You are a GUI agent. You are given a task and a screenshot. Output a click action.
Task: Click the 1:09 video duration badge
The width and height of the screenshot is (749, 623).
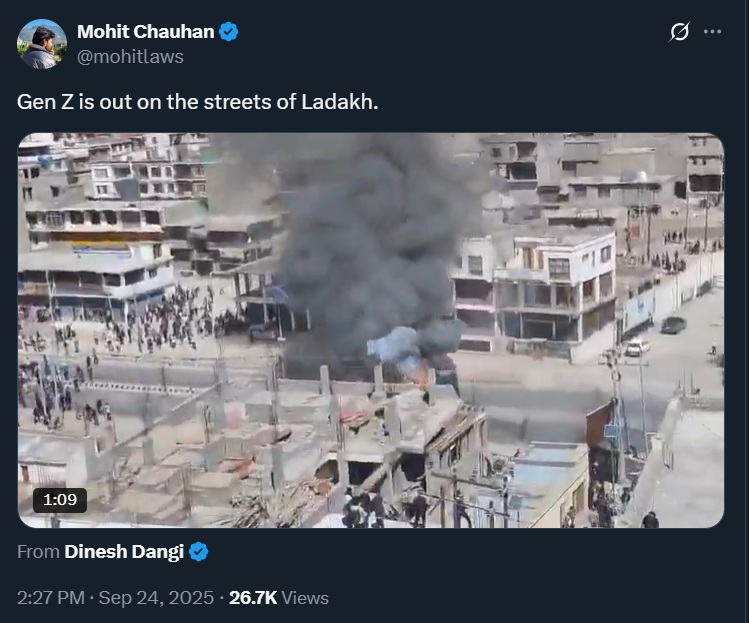pyautogui.click(x=59, y=499)
